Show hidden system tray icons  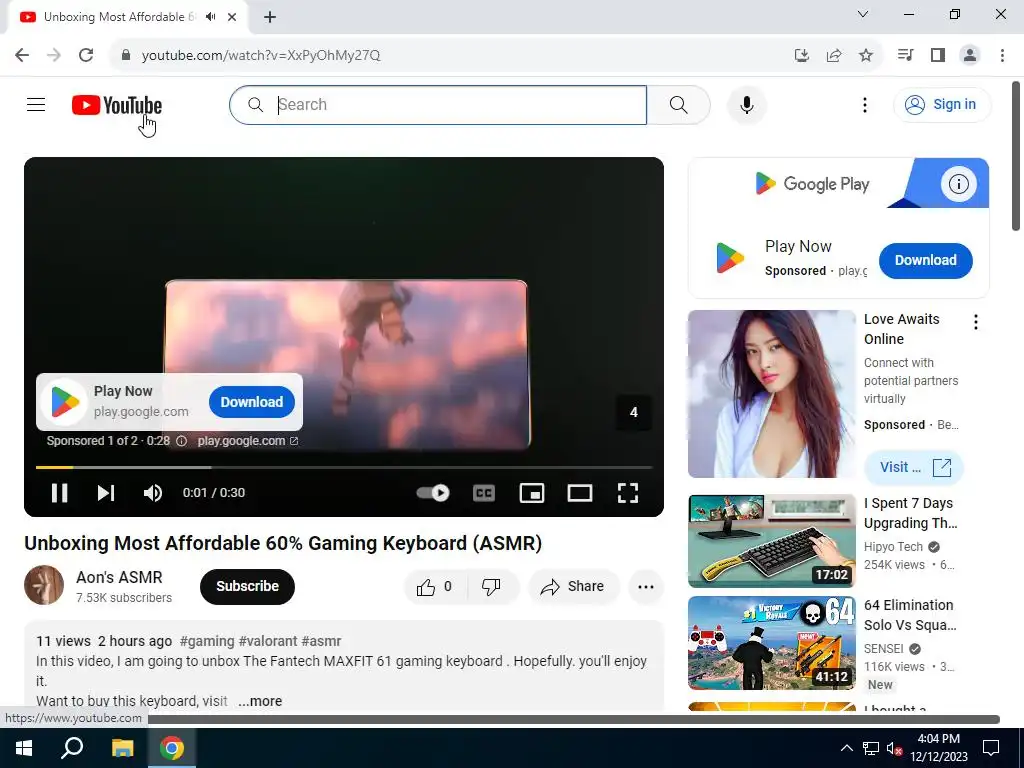(846, 748)
